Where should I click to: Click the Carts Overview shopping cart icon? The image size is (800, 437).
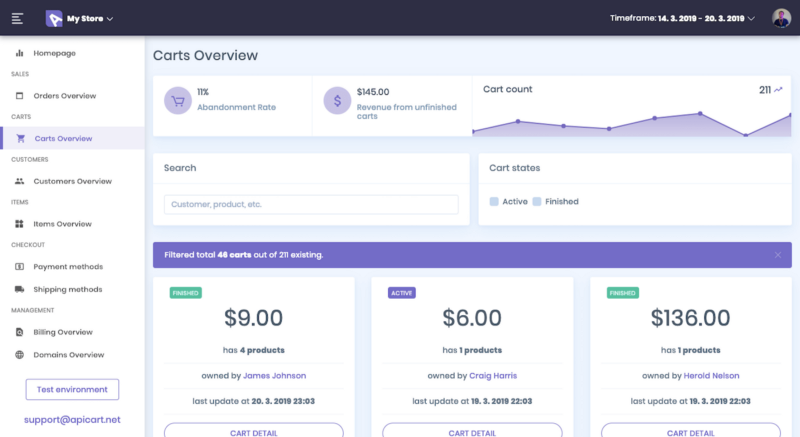20,138
